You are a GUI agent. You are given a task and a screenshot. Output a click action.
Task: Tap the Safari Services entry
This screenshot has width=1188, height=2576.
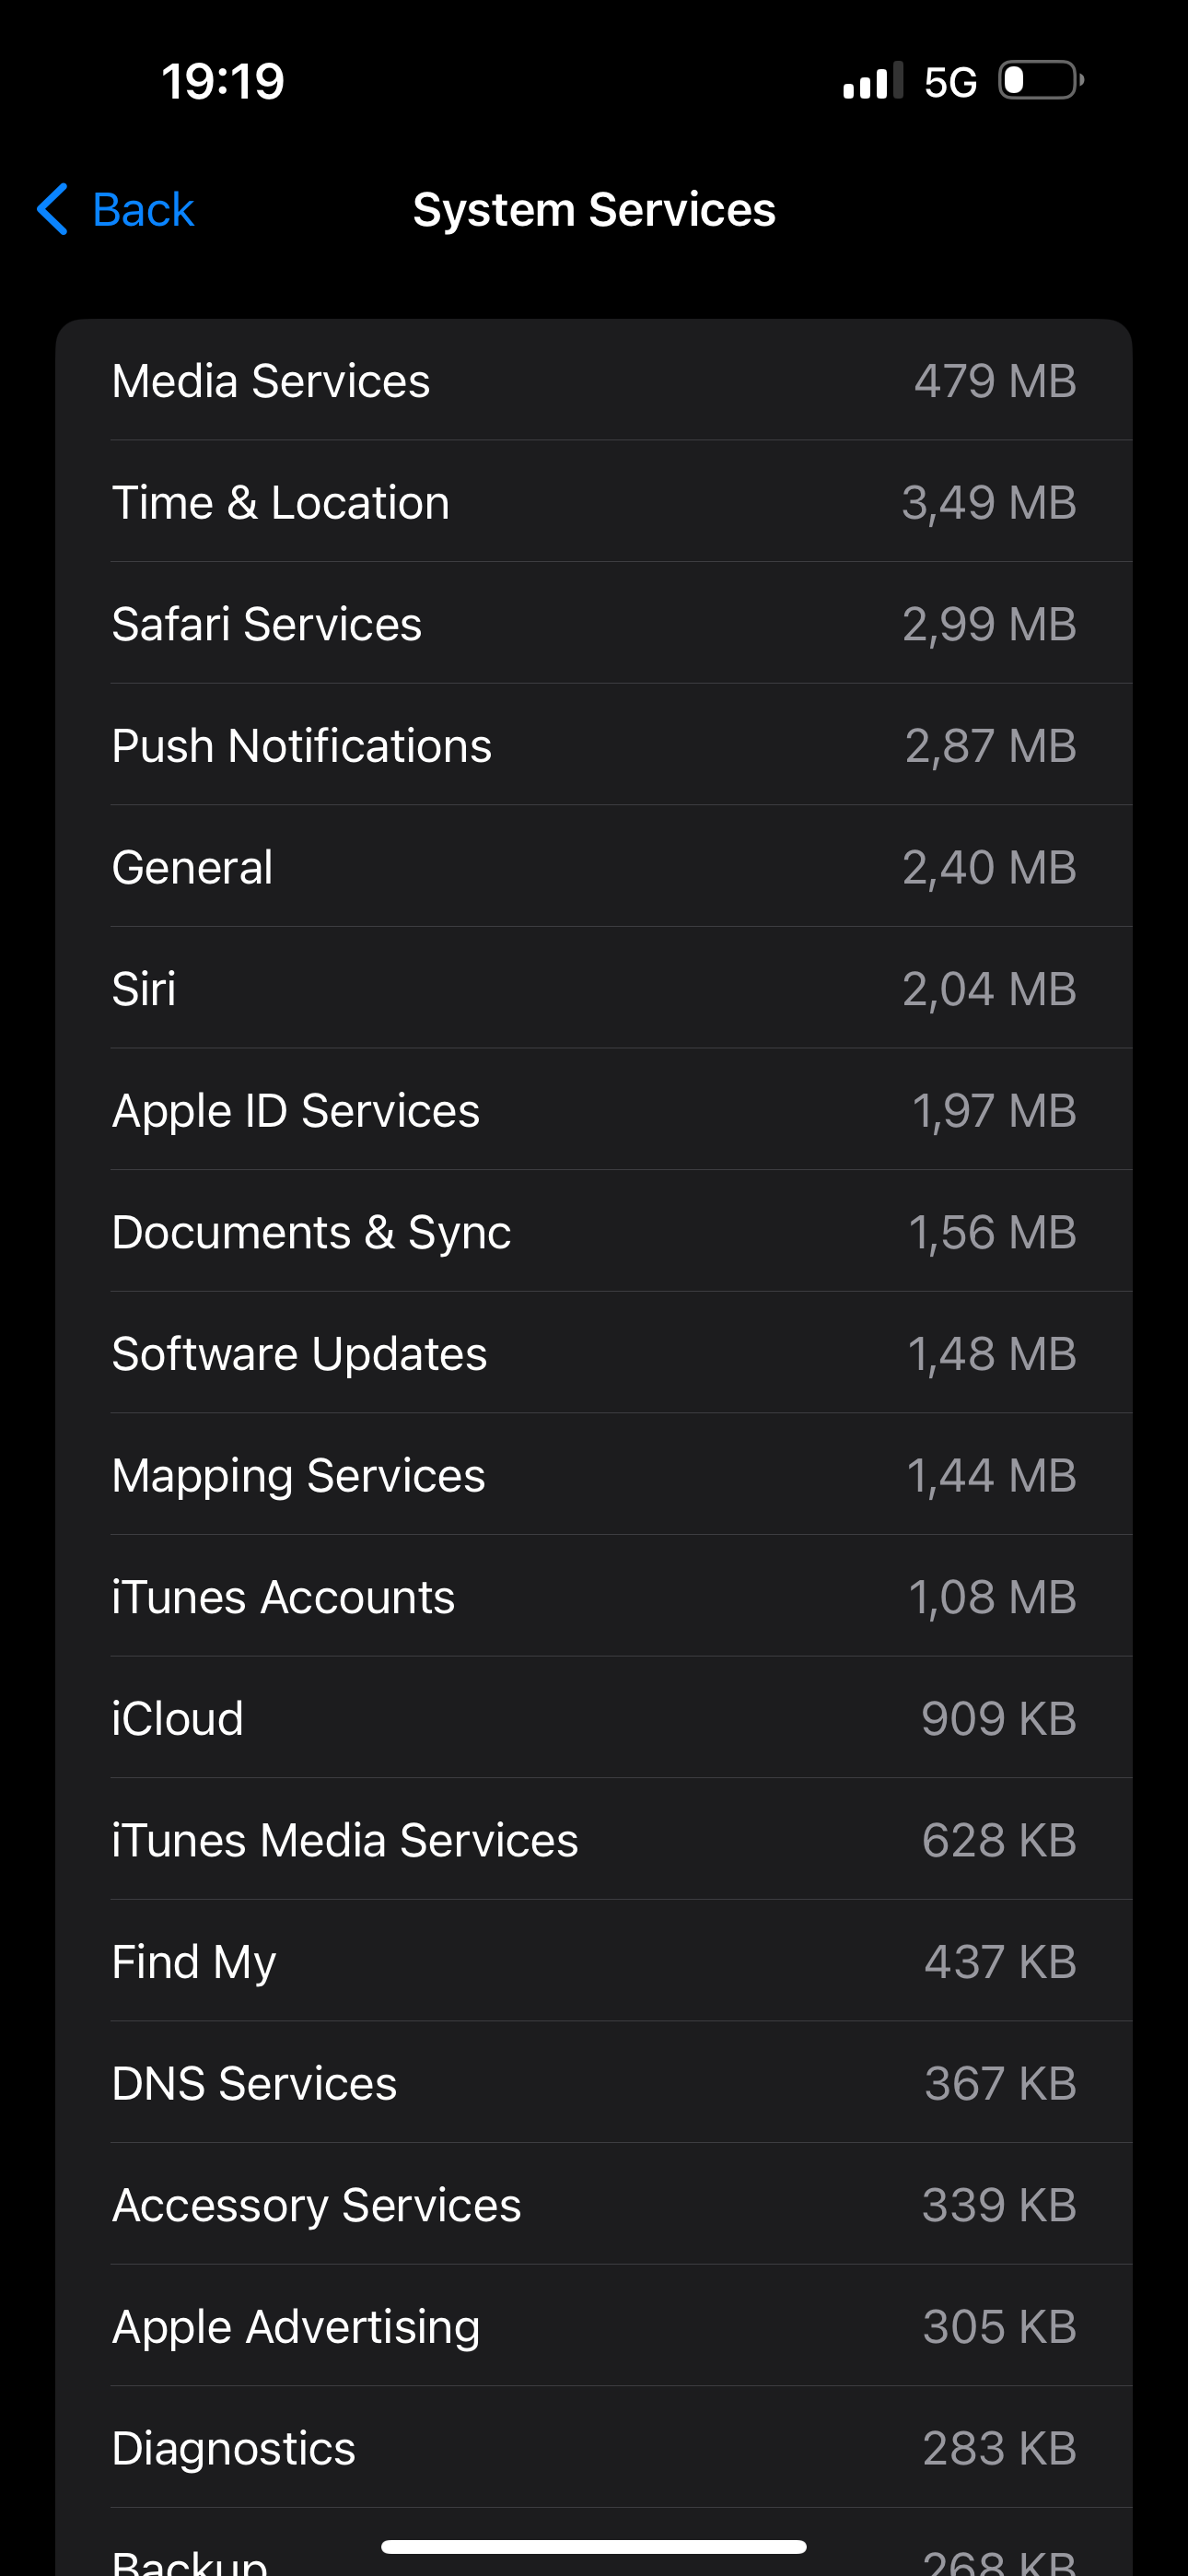pos(594,624)
